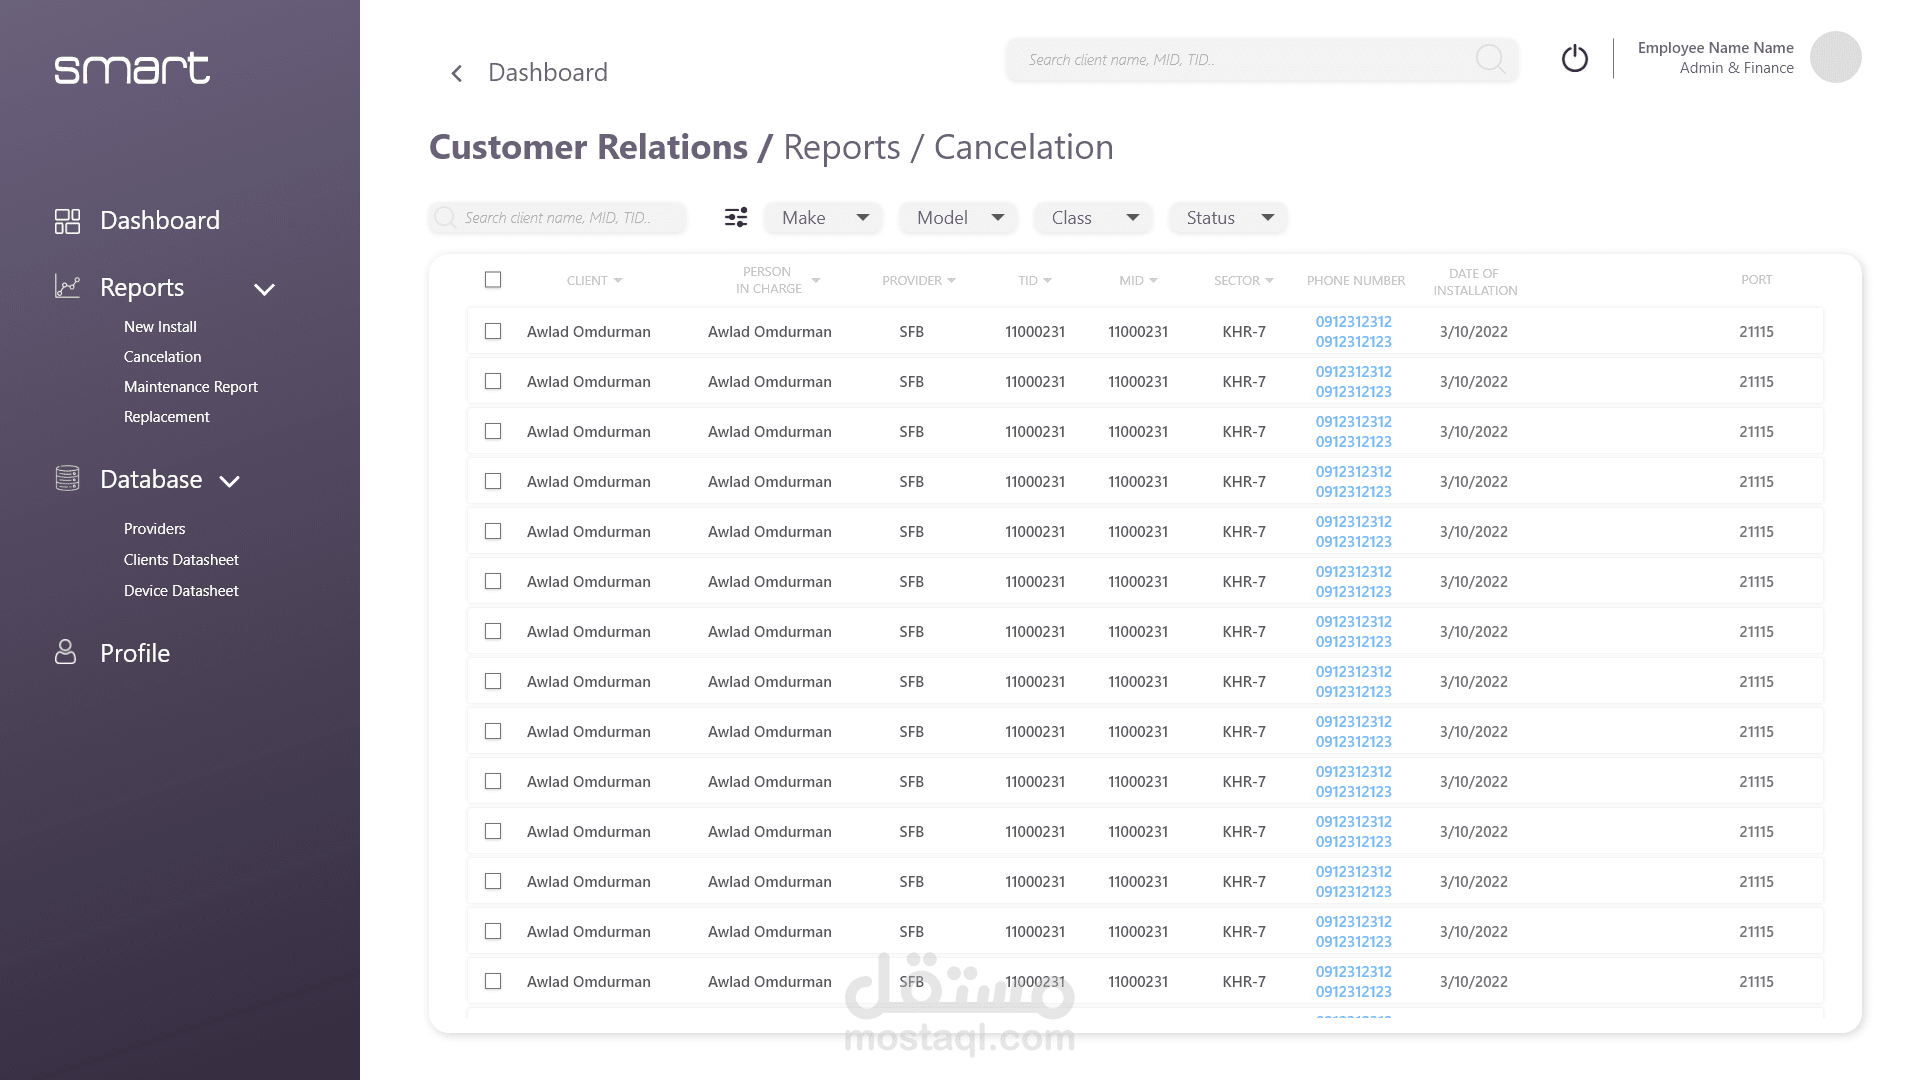The image size is (1920, 1080).
Task: Check the last fully visible row checkbox
Action: [493, 981]
